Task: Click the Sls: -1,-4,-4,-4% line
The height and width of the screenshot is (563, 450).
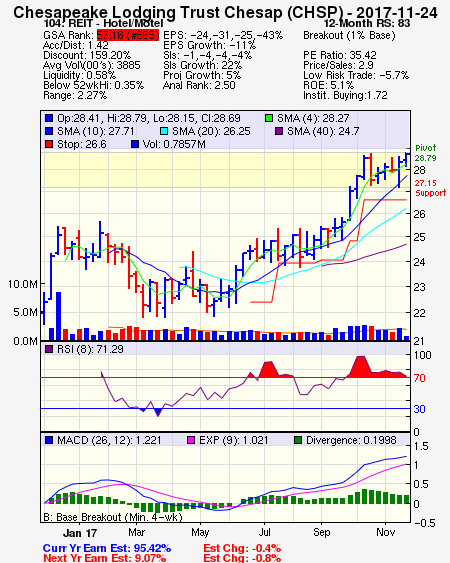Action: point(208,55)
